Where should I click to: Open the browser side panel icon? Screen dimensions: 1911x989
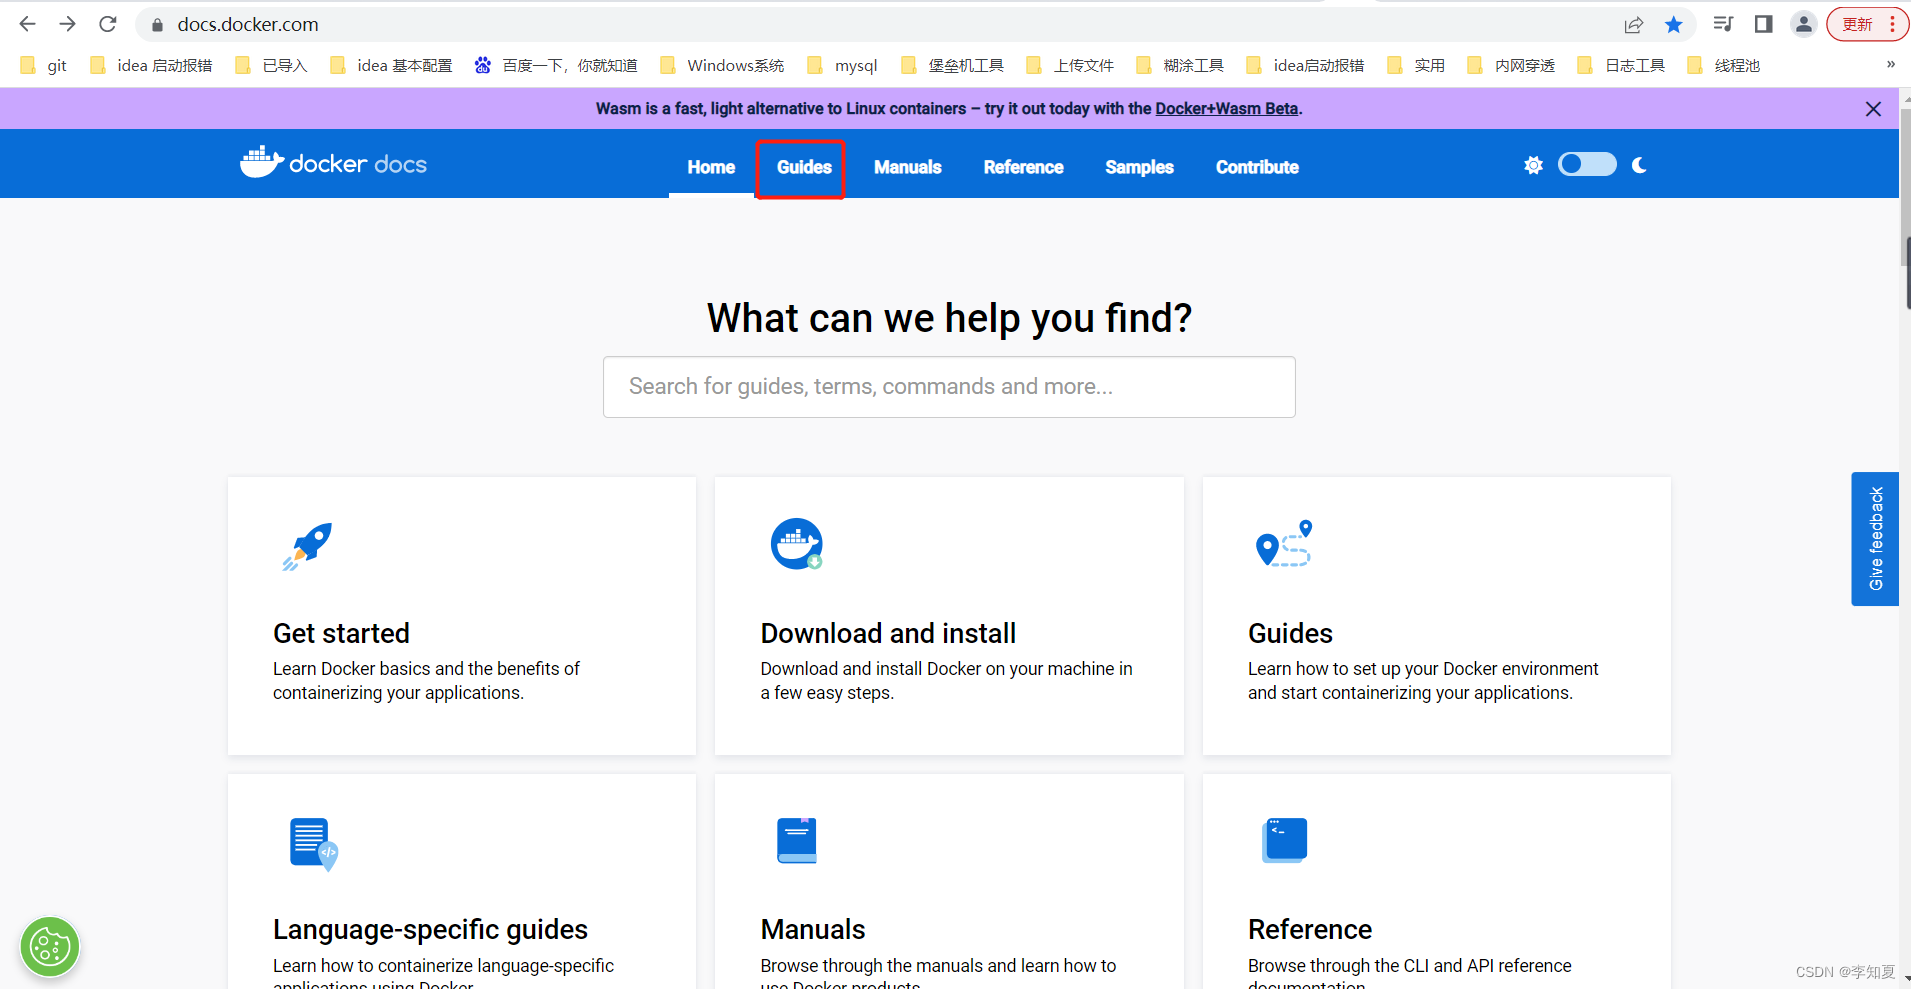pyautogui.click(x=1764, y=24)
